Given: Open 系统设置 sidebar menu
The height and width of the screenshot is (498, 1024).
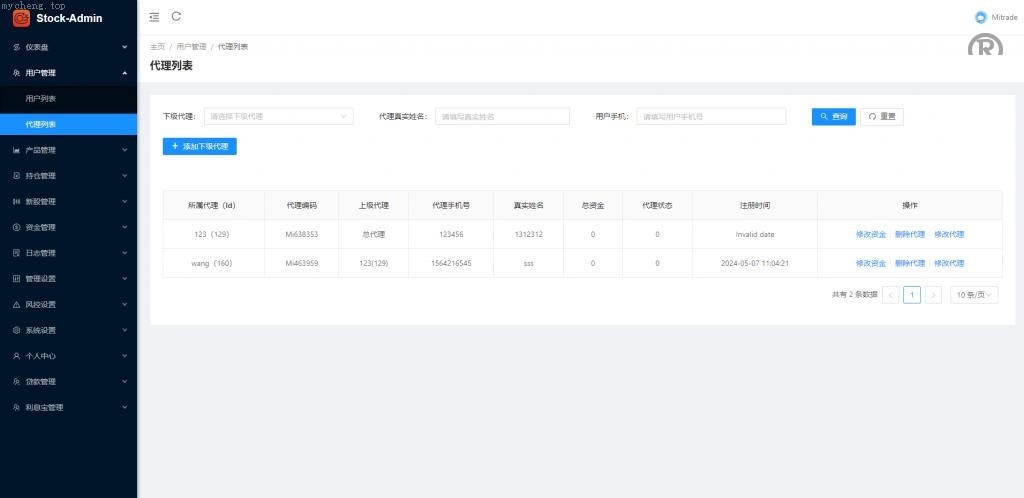Looking at the screenshot, I should (68, 330).
